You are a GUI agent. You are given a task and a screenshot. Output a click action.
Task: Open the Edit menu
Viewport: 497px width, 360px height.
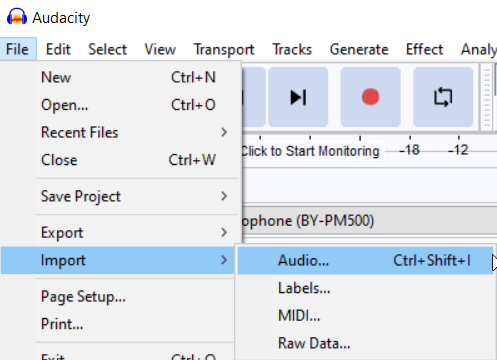(x=58, y=49)
